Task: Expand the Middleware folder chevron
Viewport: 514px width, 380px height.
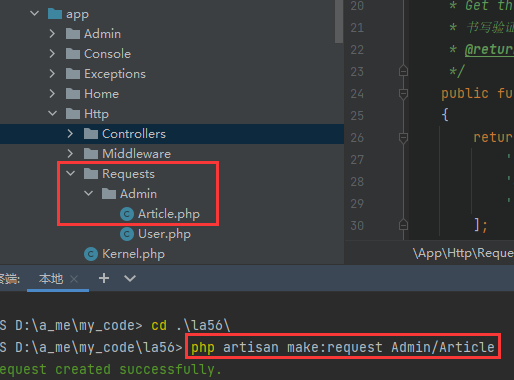Action: click(70, 154)
